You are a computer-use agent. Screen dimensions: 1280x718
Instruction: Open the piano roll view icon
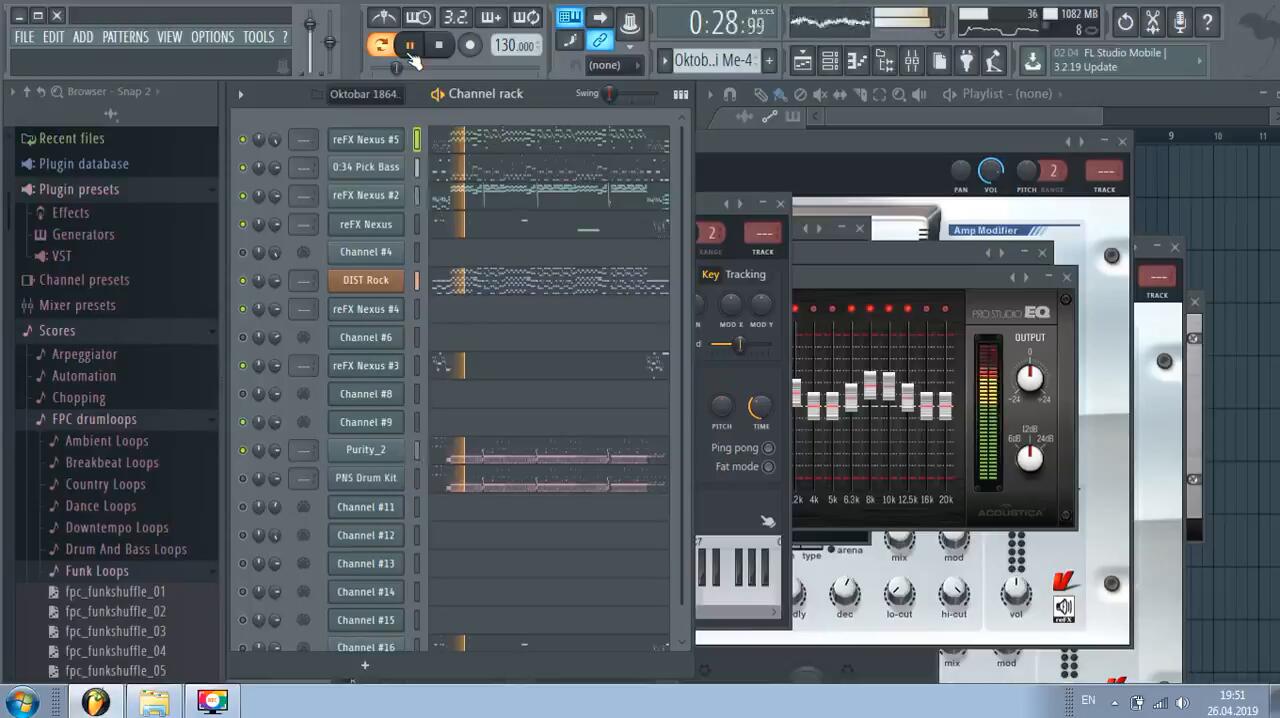[857, 62]
